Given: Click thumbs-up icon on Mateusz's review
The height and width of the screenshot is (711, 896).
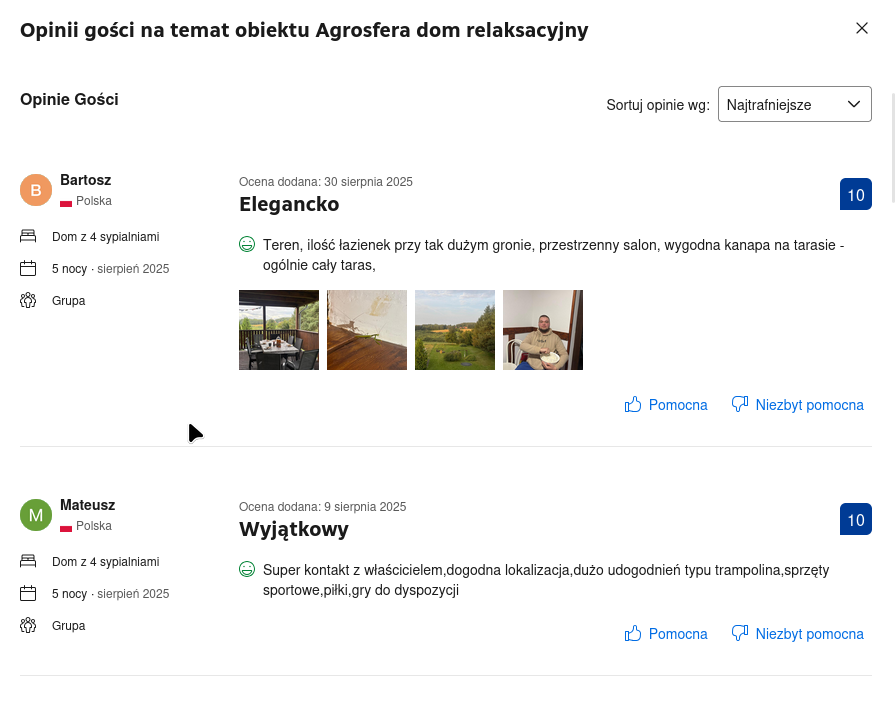Looking at the screenshot, I should click(x=633, y=634).
